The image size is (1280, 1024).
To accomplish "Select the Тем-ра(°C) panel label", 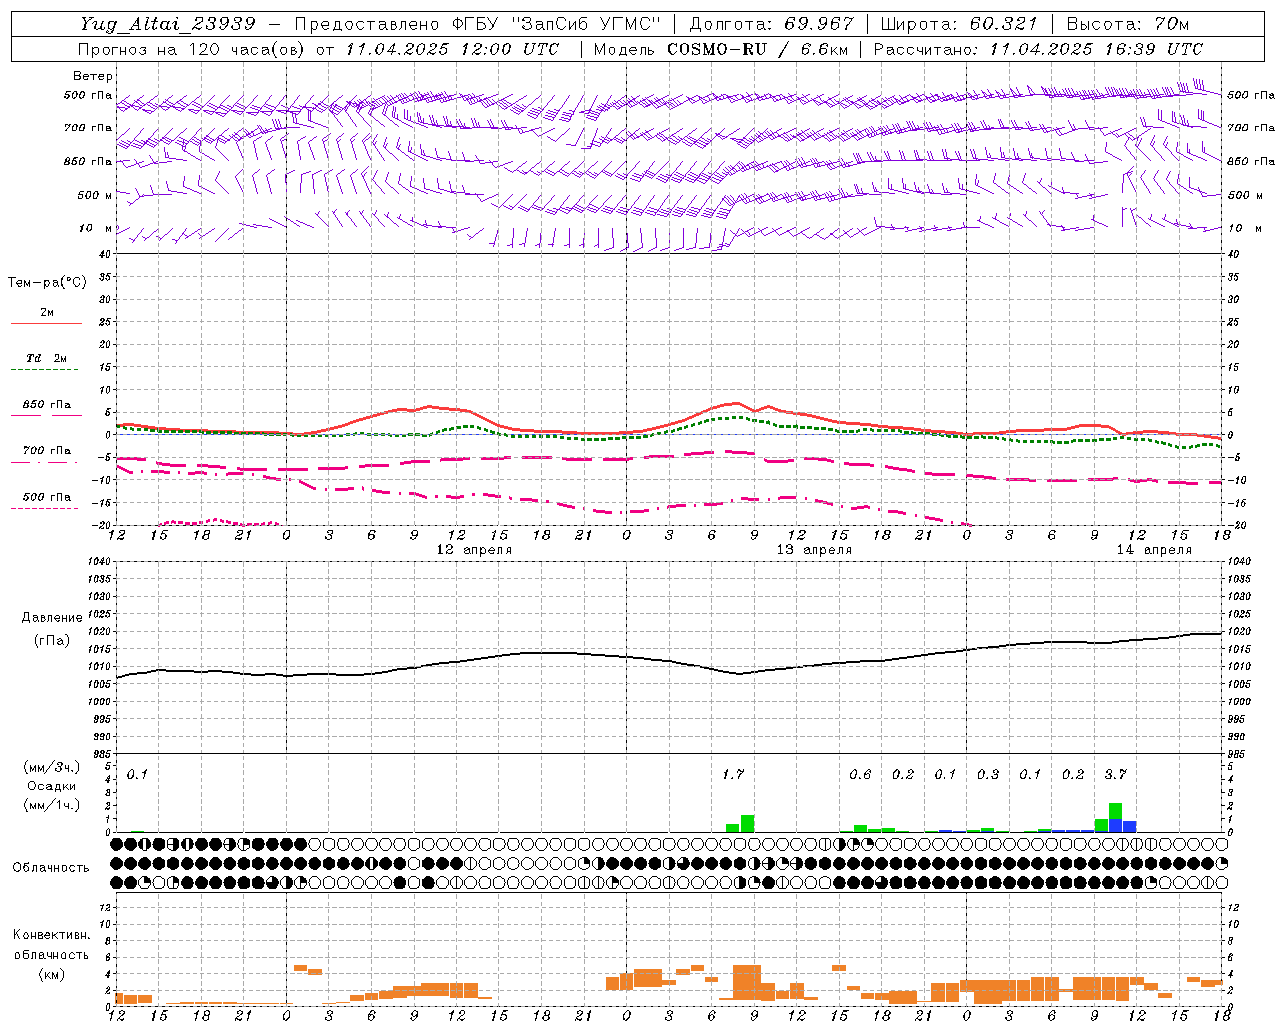I will pyautogui.click(x=47, y=283).
